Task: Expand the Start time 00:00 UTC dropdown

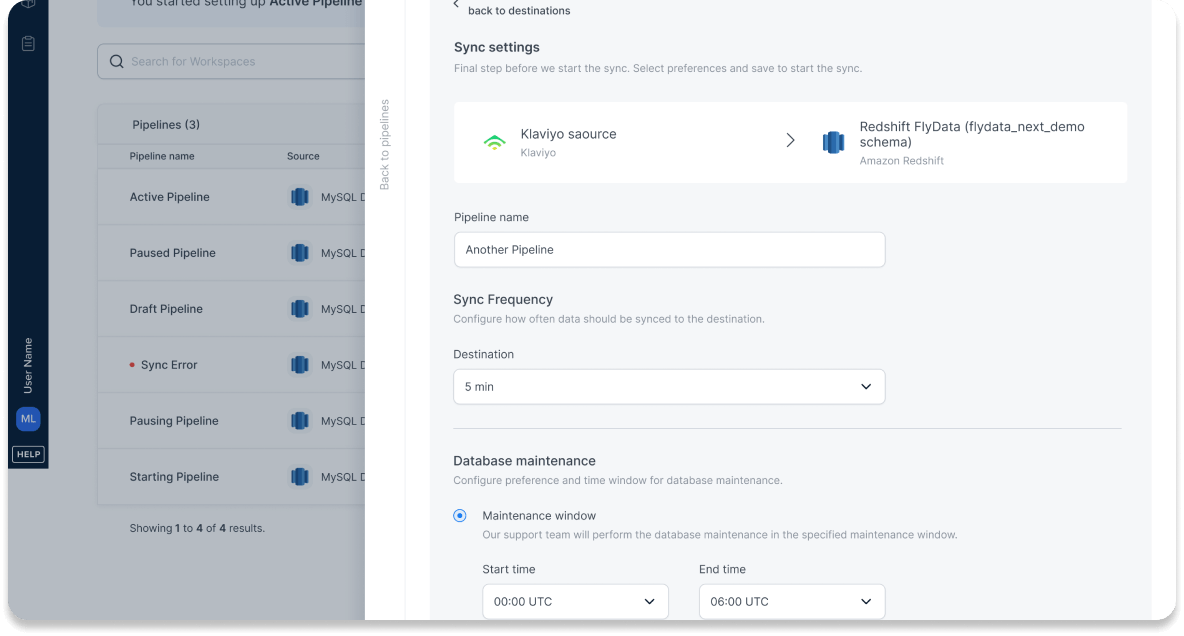Action: pyautogui.click(x=575, y=602)
